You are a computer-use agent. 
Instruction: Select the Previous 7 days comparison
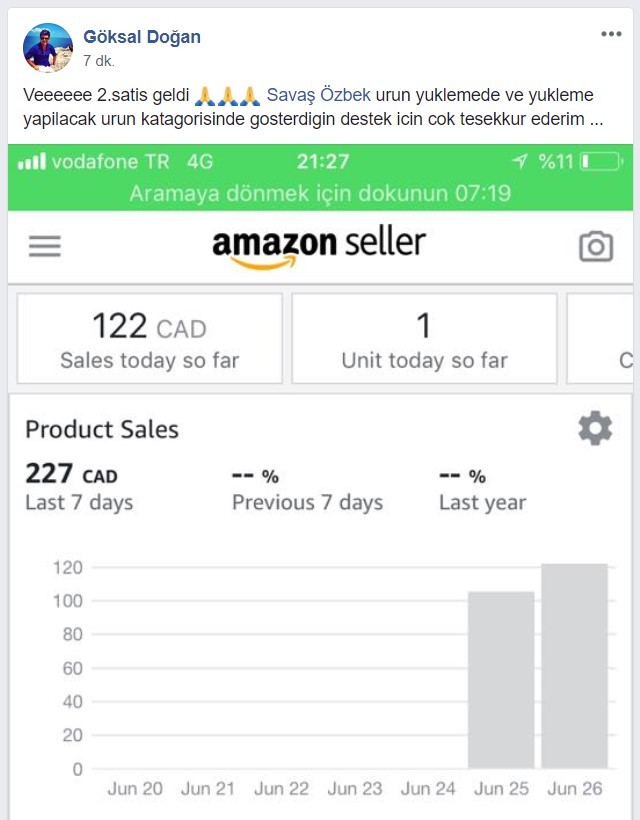click(307, 490)
